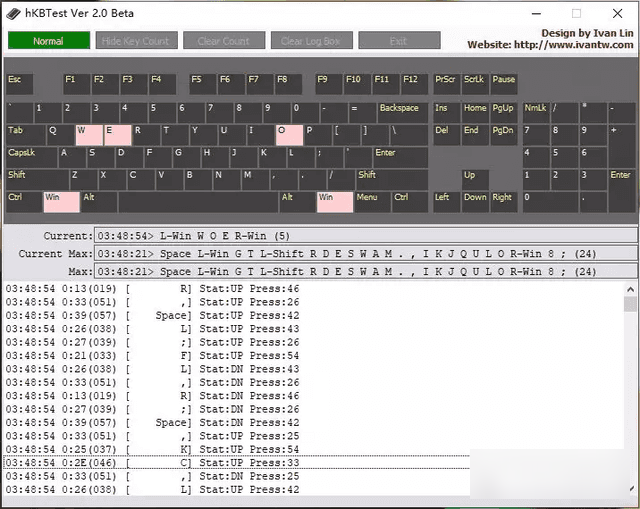Click the Tab key tile
This screenshot has height=509, width=640.
(x=26, y=135)
